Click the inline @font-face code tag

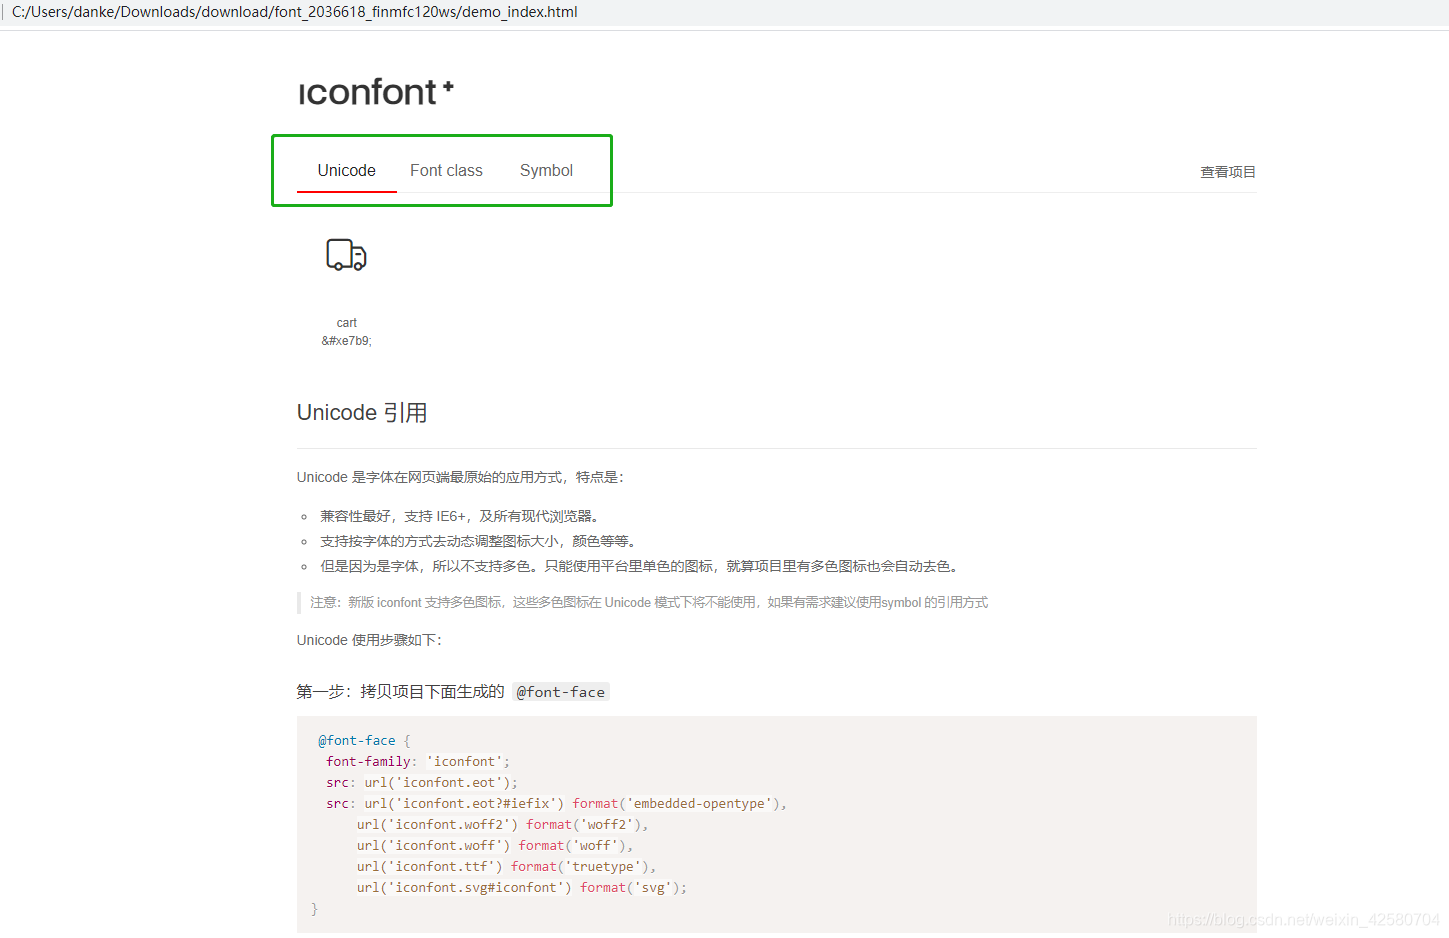[561, 692]
